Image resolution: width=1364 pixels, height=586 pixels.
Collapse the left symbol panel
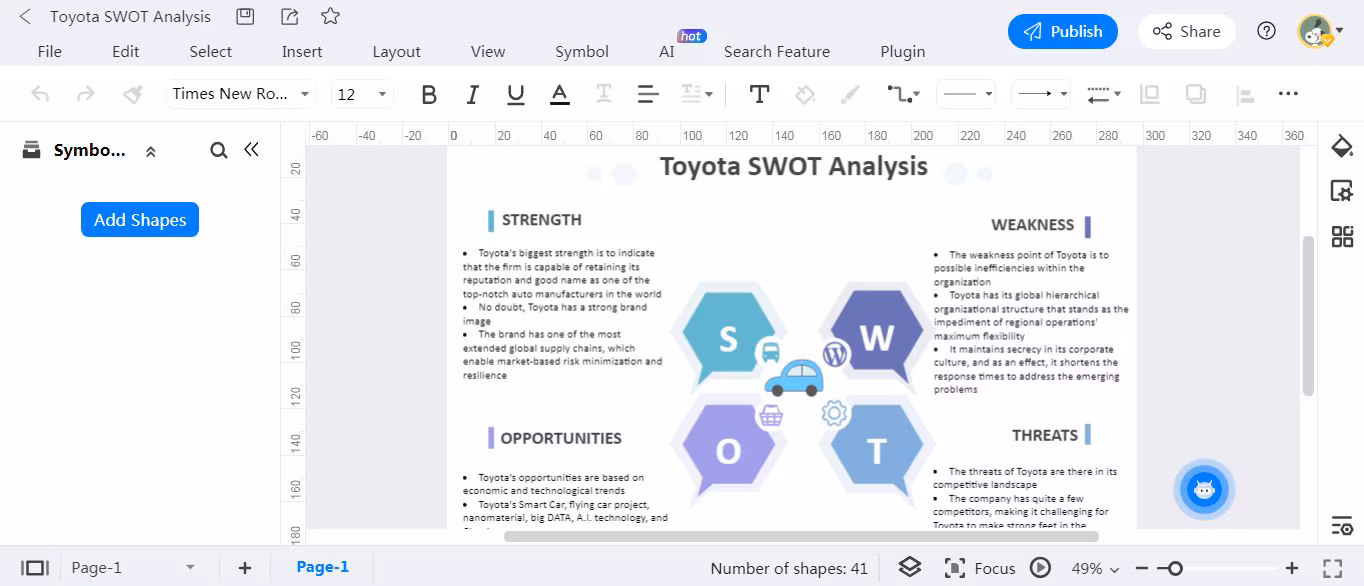tap(251, 149)
